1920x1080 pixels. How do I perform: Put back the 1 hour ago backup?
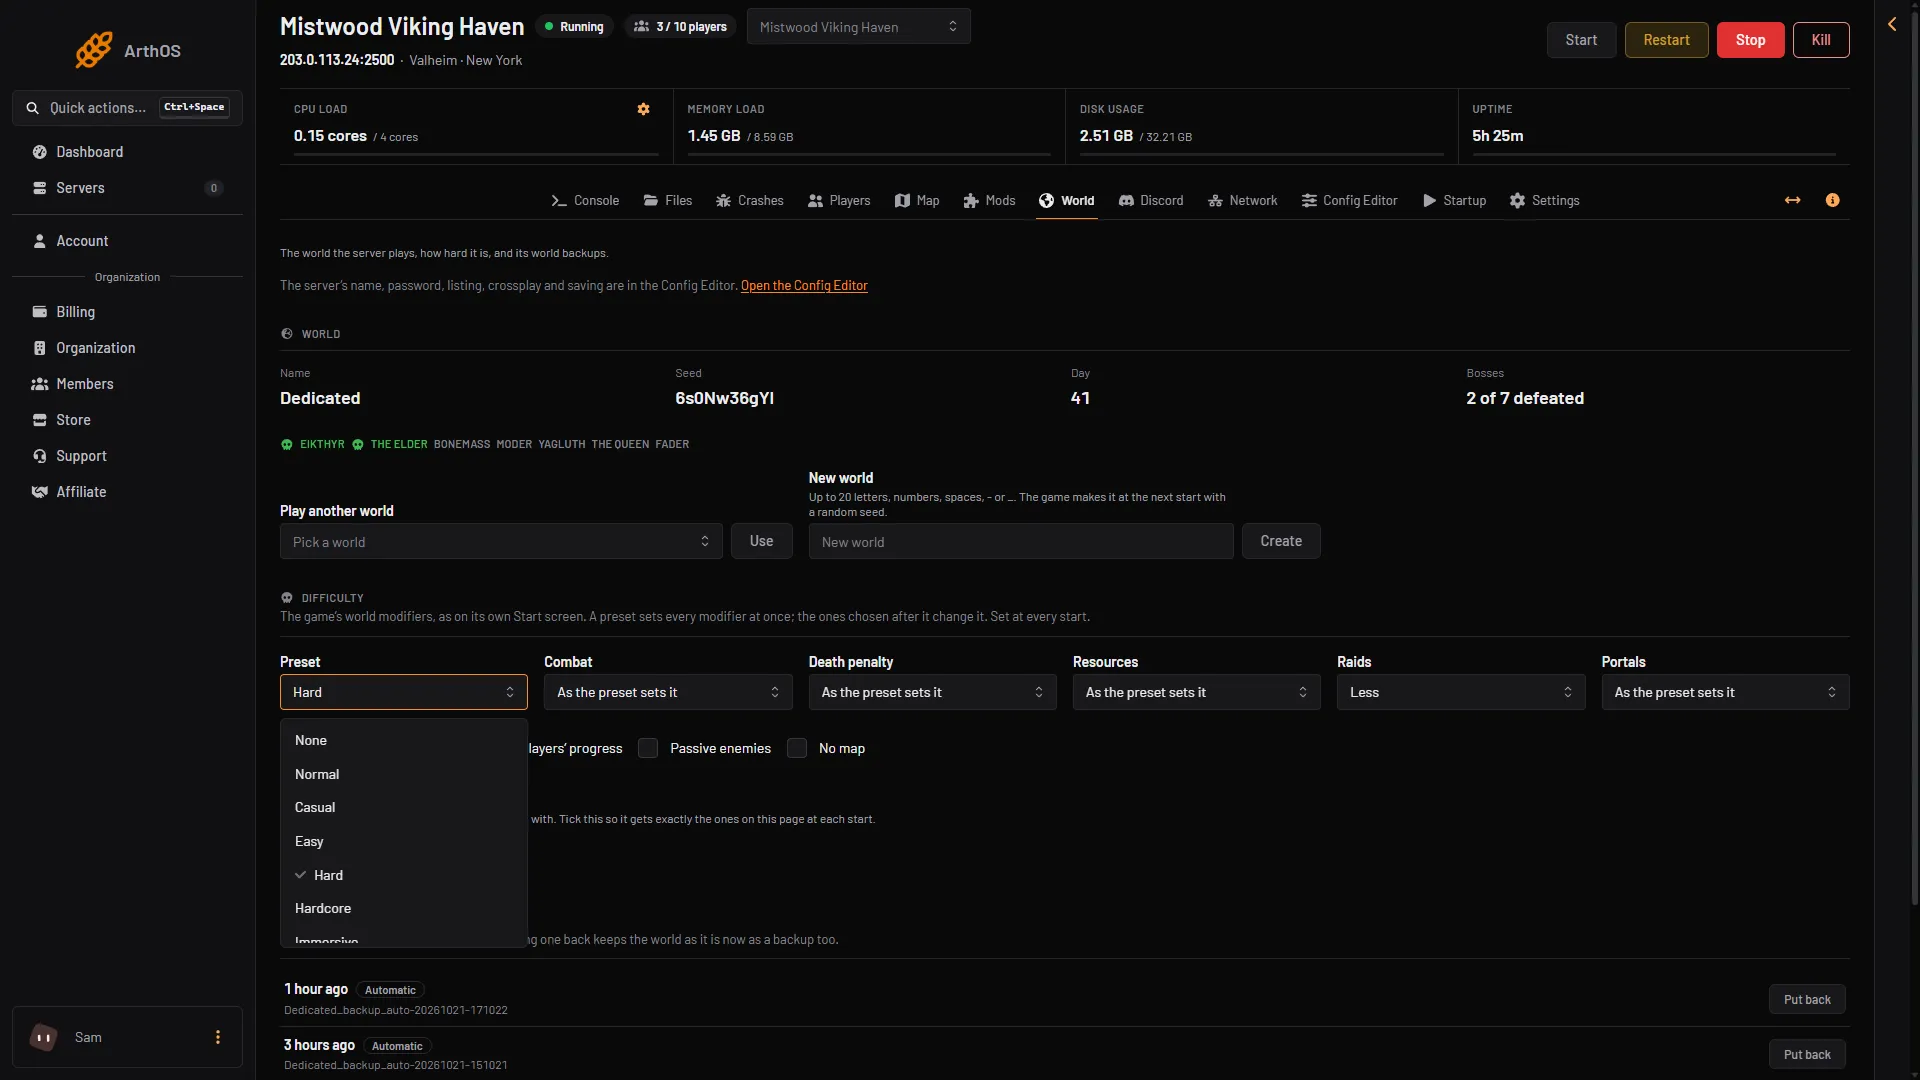1807,999
